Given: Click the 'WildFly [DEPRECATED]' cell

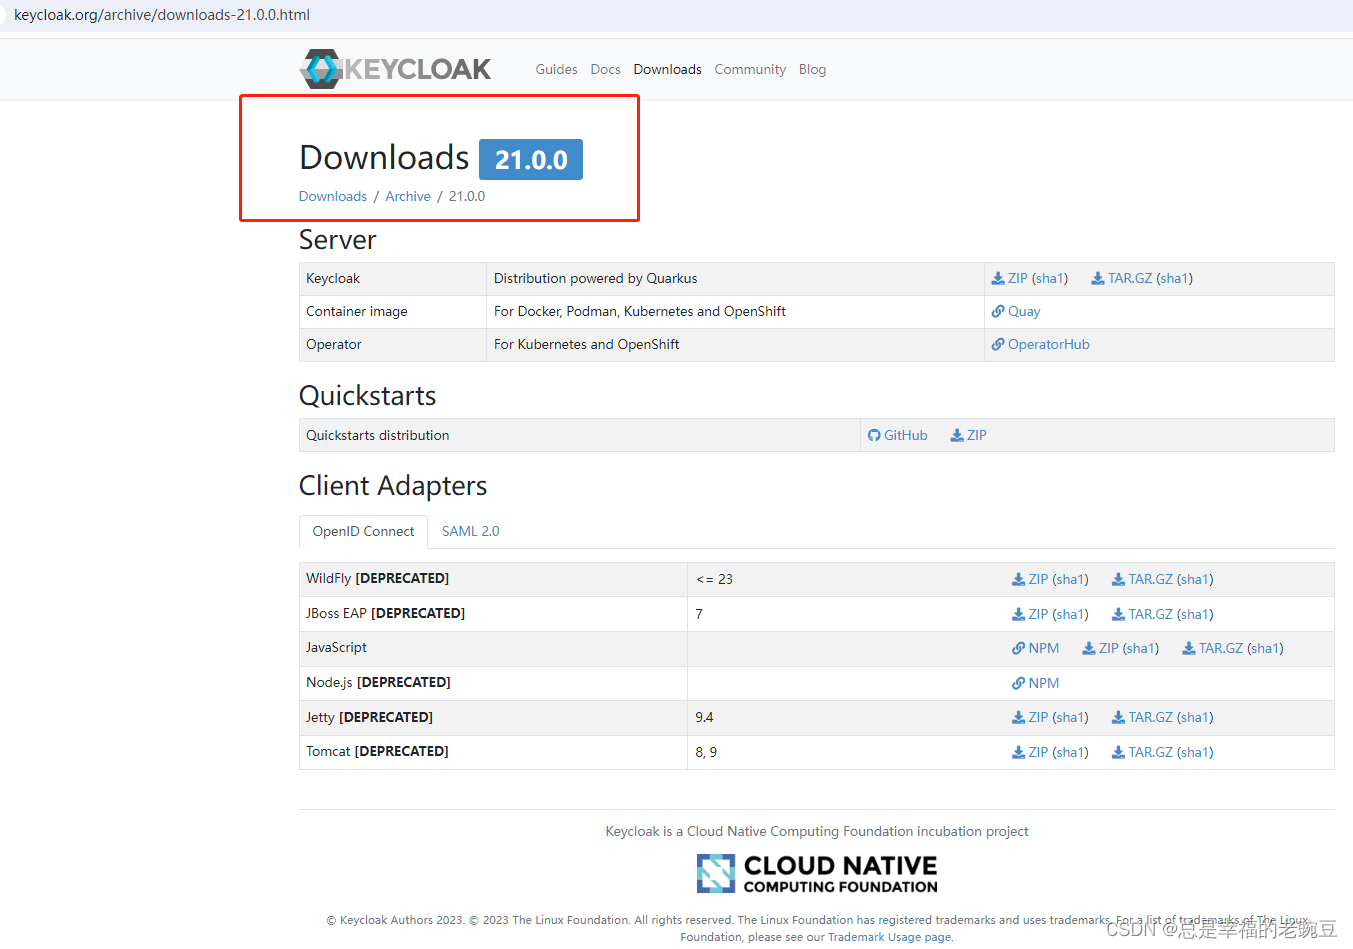Looking at the screenshot, I should [493, 579].
